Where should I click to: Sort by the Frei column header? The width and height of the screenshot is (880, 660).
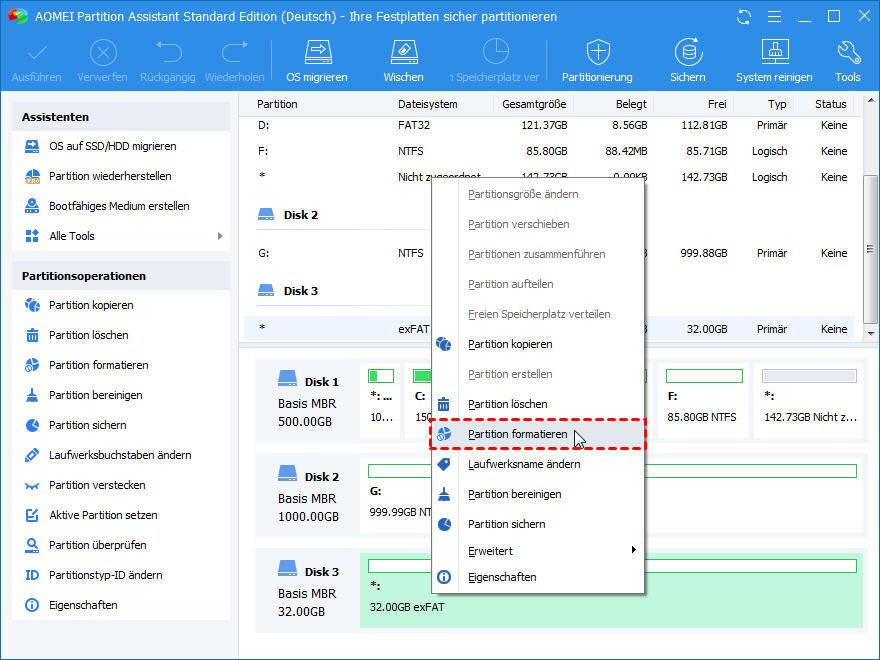pyautogui.click(x=717, y=104)
